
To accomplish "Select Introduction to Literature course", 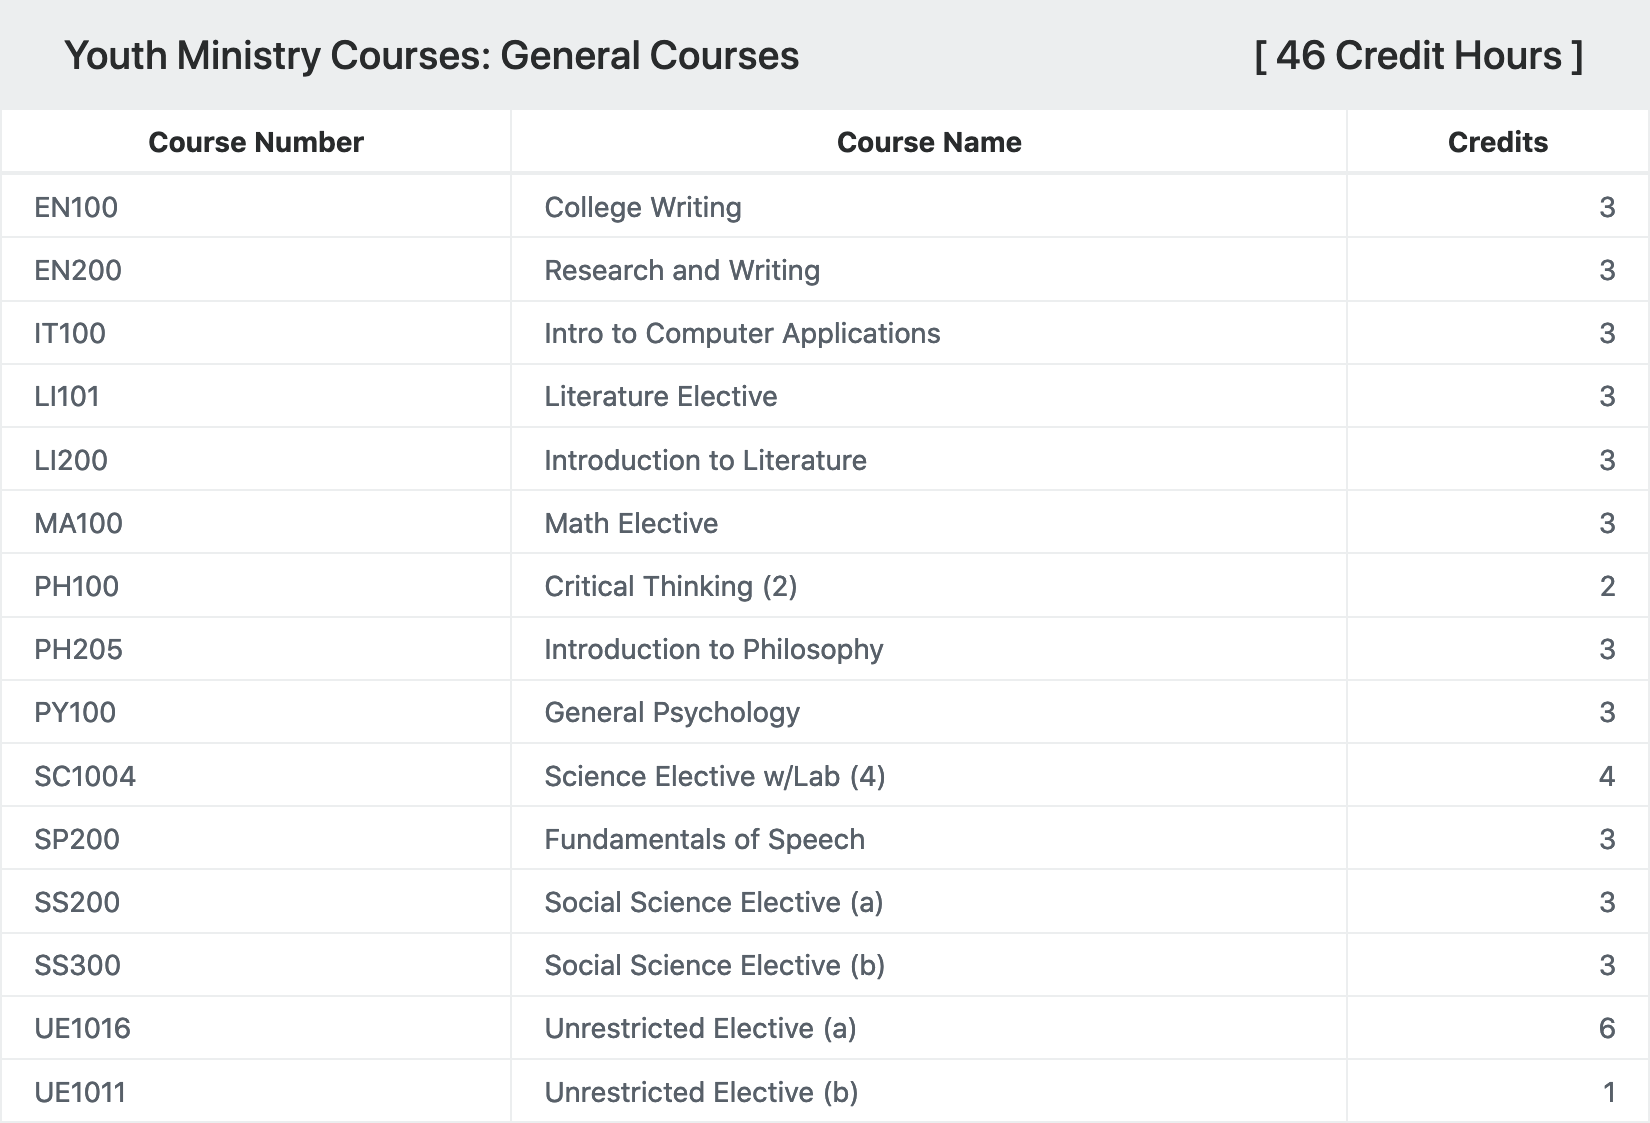I will point(705,460).
